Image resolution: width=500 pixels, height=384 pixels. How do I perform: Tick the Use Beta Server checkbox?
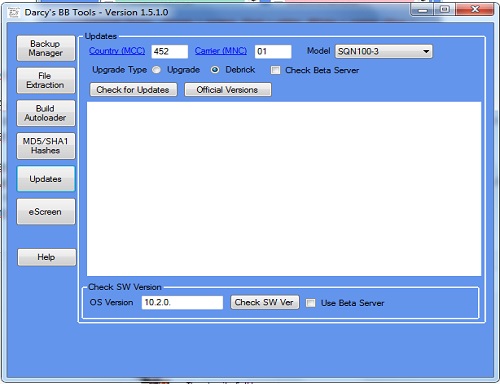[310, 303]
